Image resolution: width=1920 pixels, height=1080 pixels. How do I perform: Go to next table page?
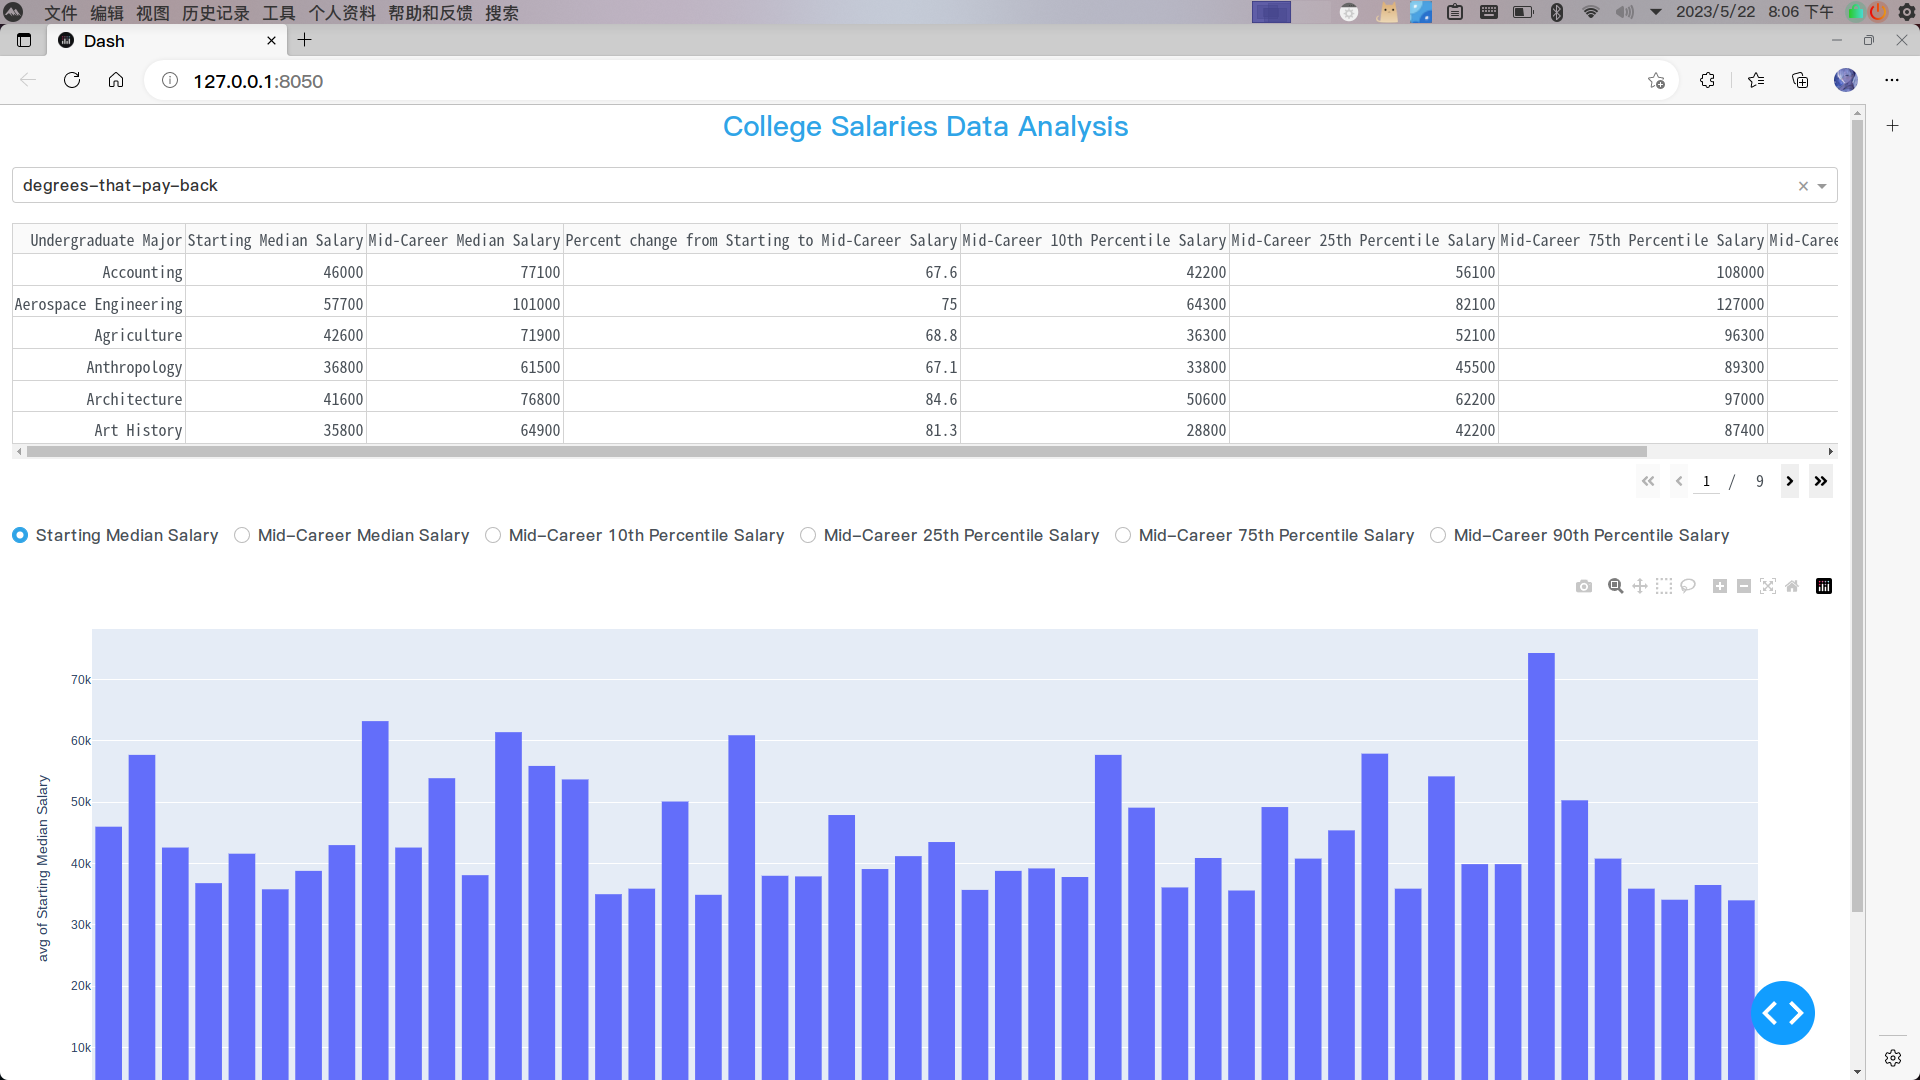coord(1790,482)
